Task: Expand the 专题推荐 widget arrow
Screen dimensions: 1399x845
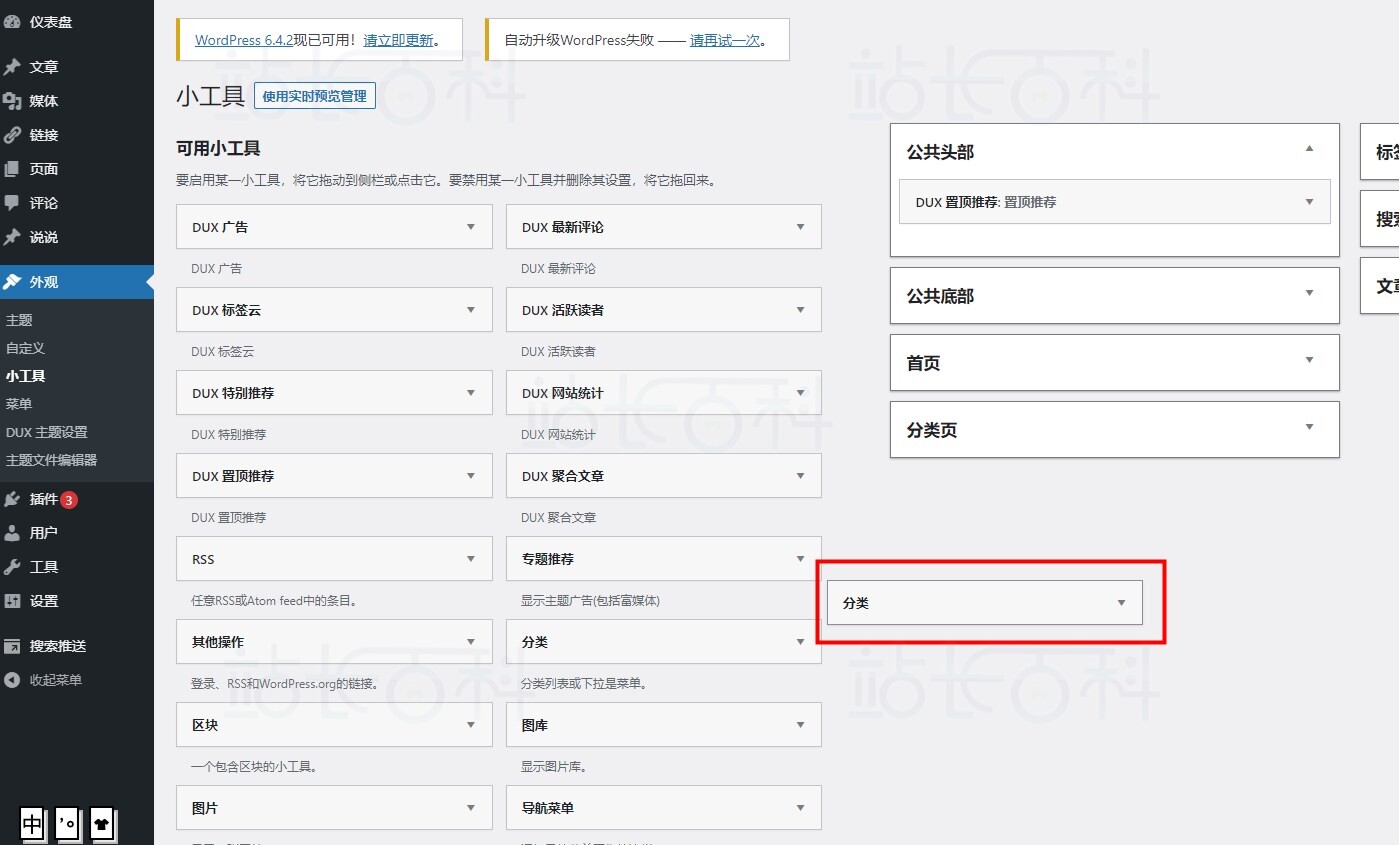Action: tap(800, 559)
